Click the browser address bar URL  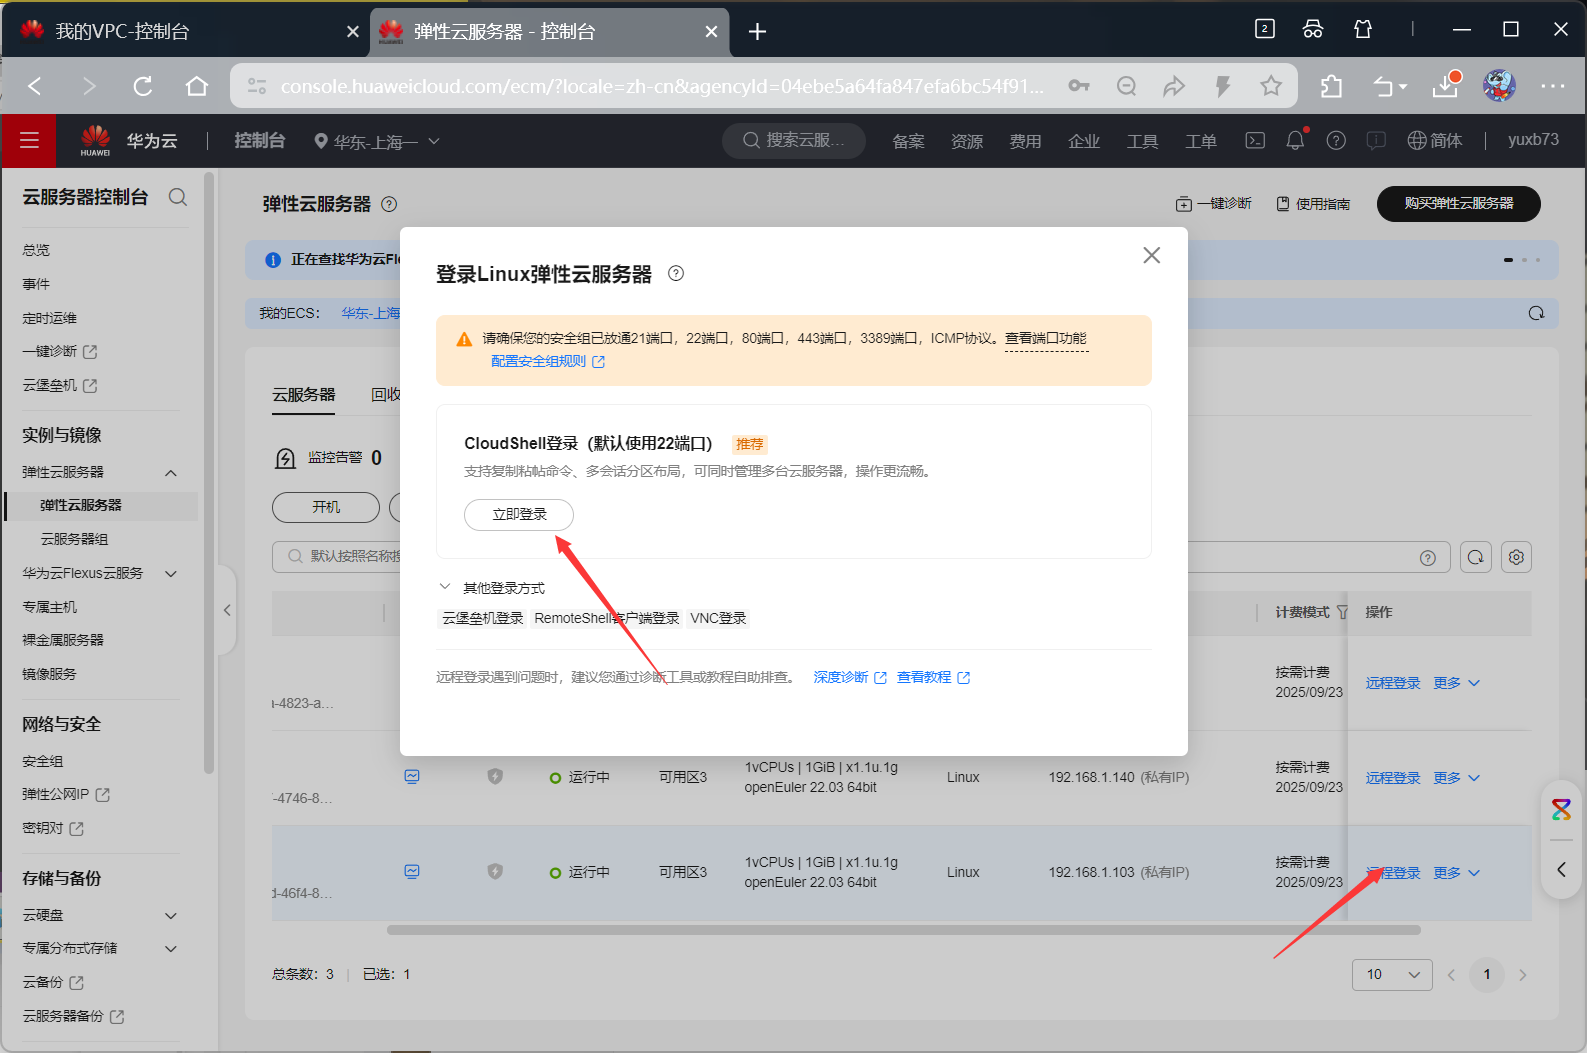662,87
